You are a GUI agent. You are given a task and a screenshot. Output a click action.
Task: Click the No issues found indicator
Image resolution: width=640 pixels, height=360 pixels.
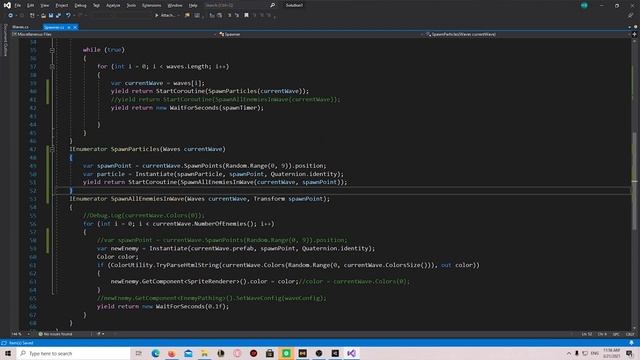coord(55,334)
